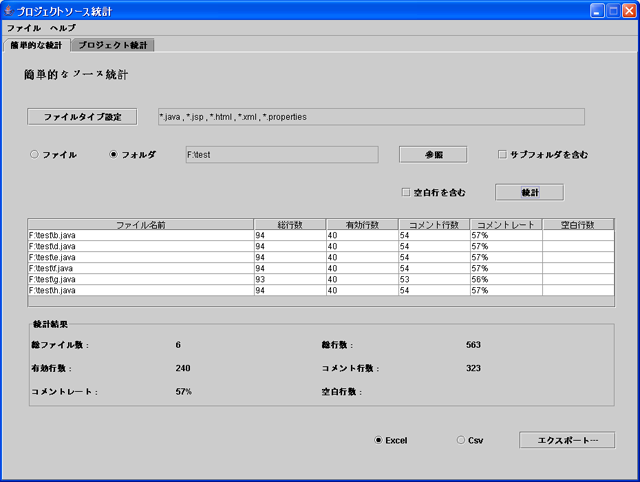Viewport: 640px width, 482px height.
Task: Open the ヘルプ menu
Action: [62, 28]
